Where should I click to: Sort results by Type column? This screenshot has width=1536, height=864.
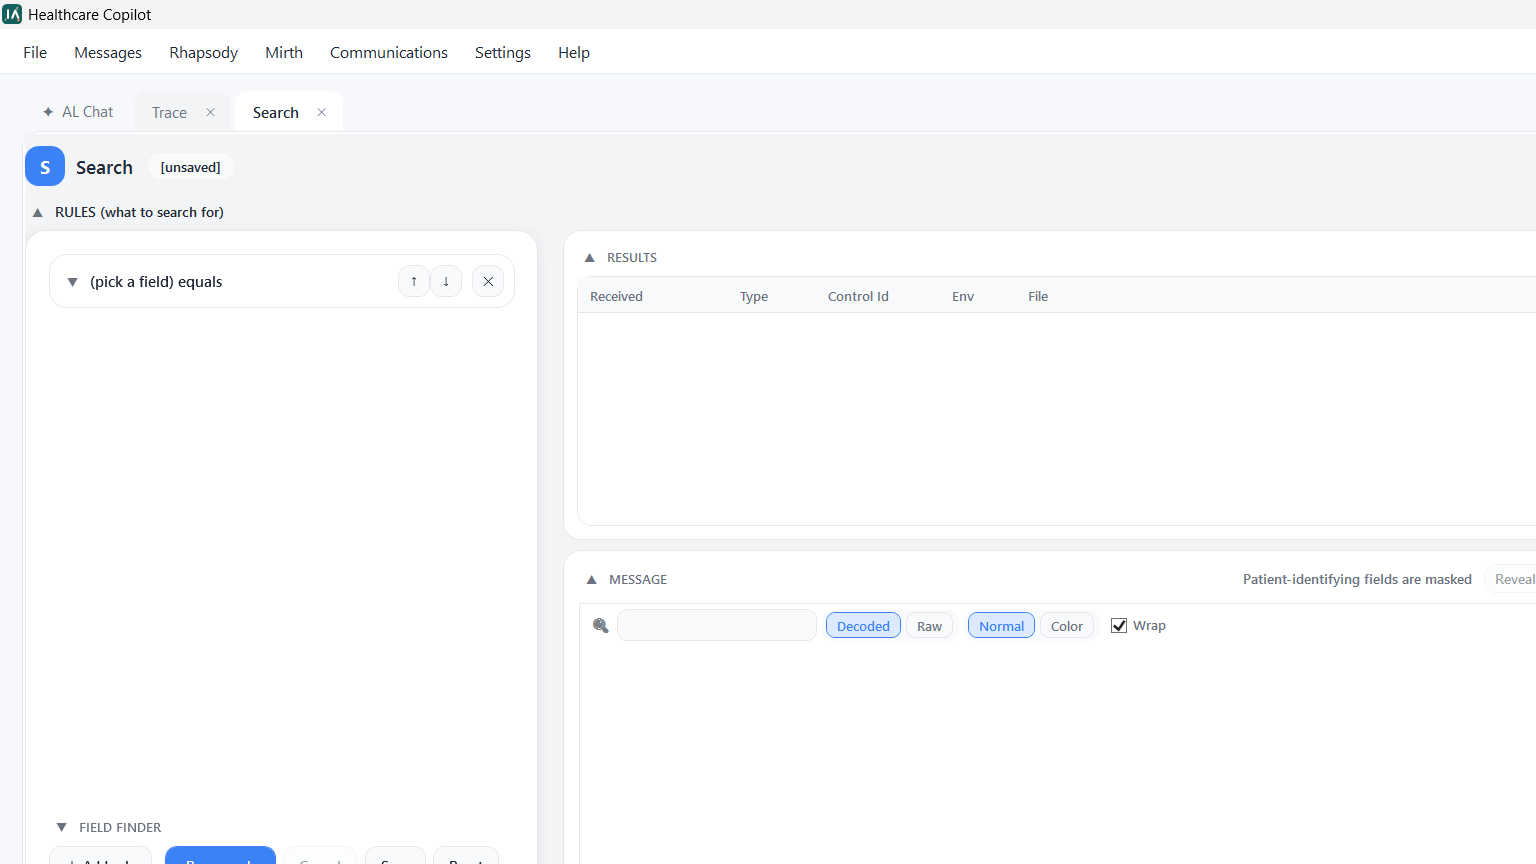[x=754, y=296]
